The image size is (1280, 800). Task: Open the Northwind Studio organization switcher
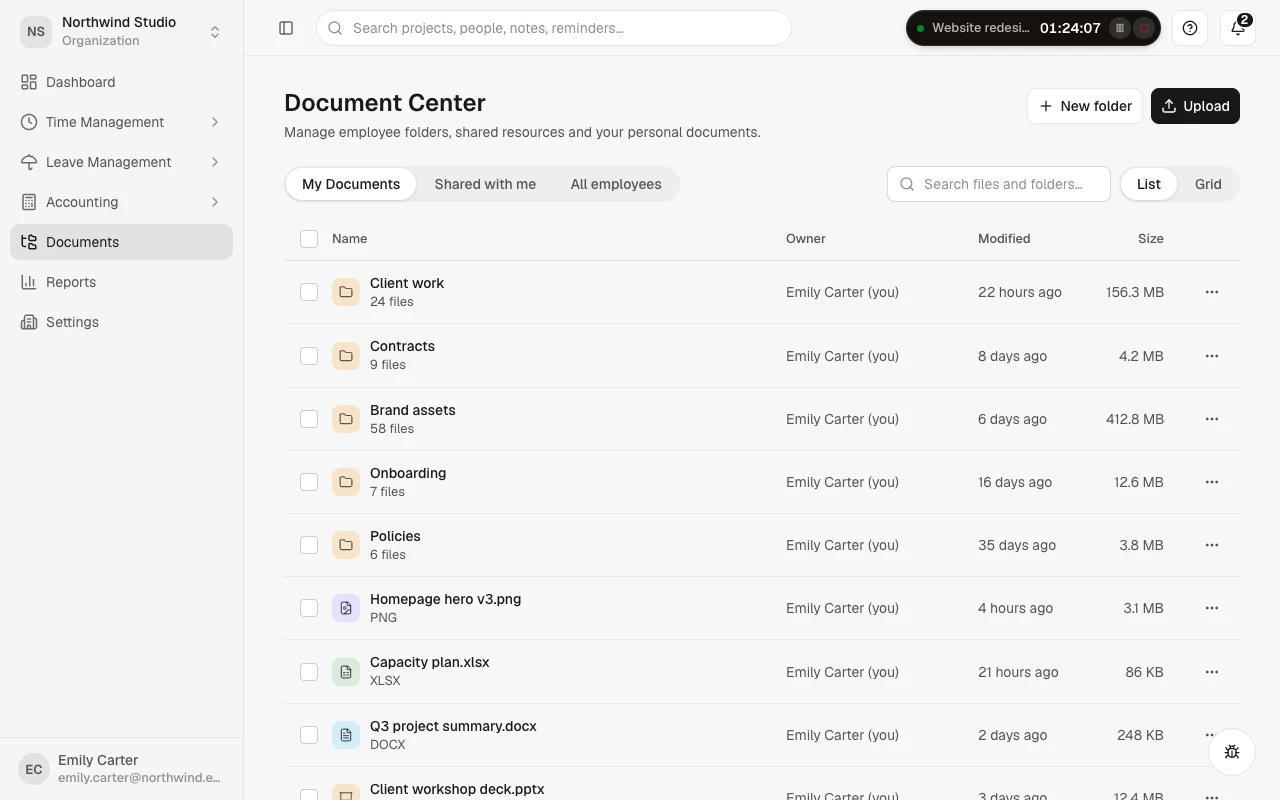121,31
